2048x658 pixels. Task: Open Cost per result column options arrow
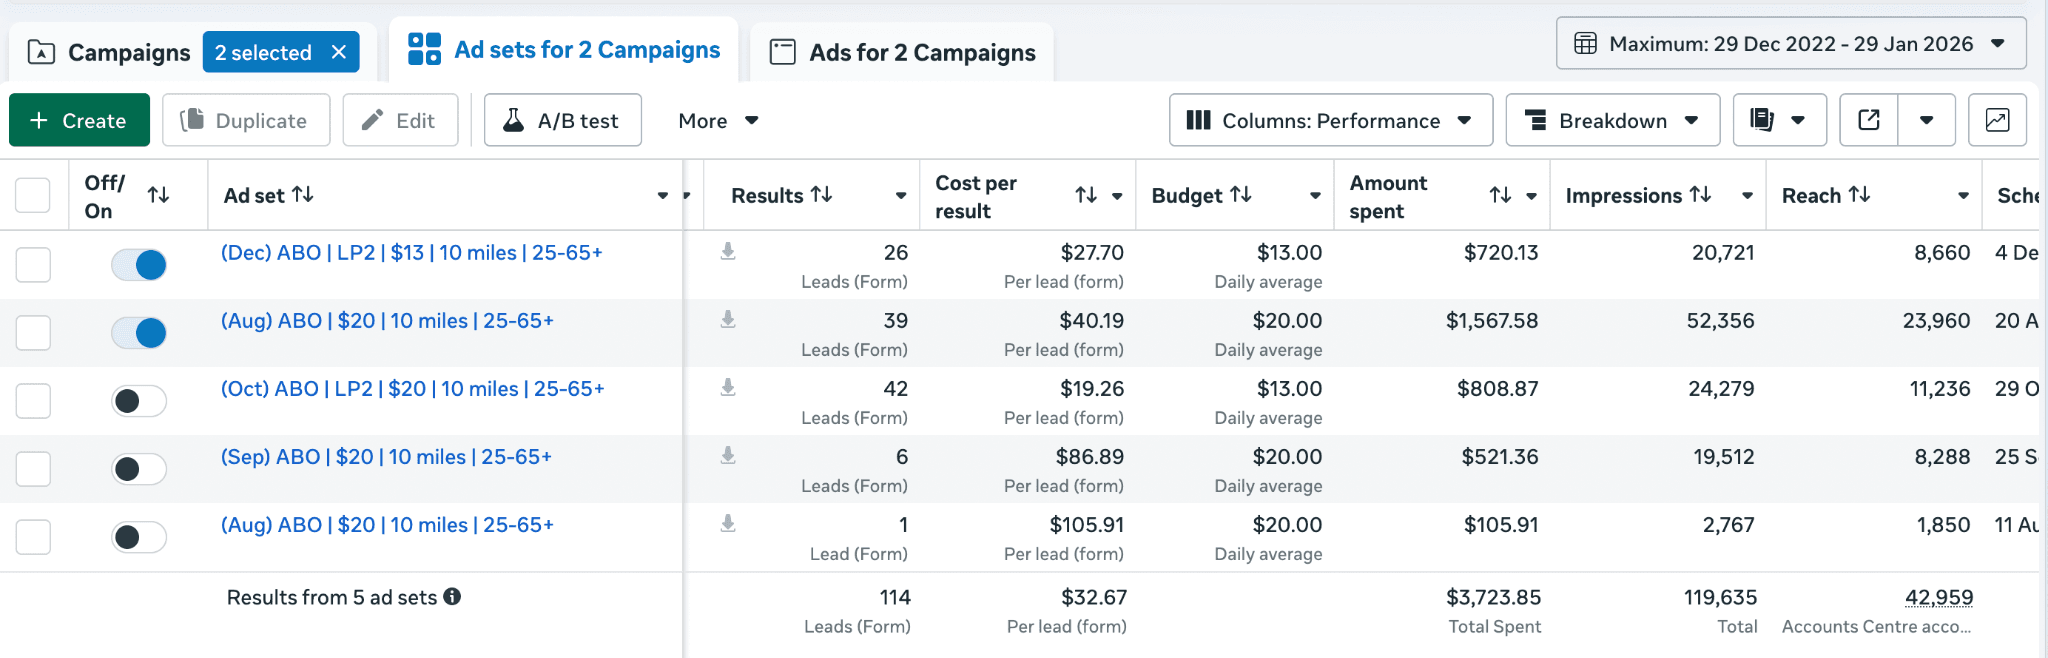1117,196
